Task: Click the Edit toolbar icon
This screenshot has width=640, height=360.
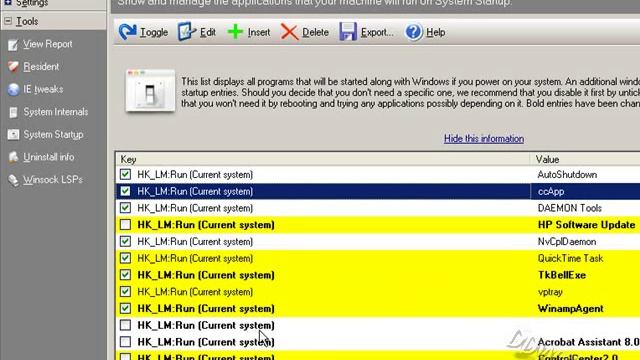Action: pyautogui.click(x=187, y=31)
